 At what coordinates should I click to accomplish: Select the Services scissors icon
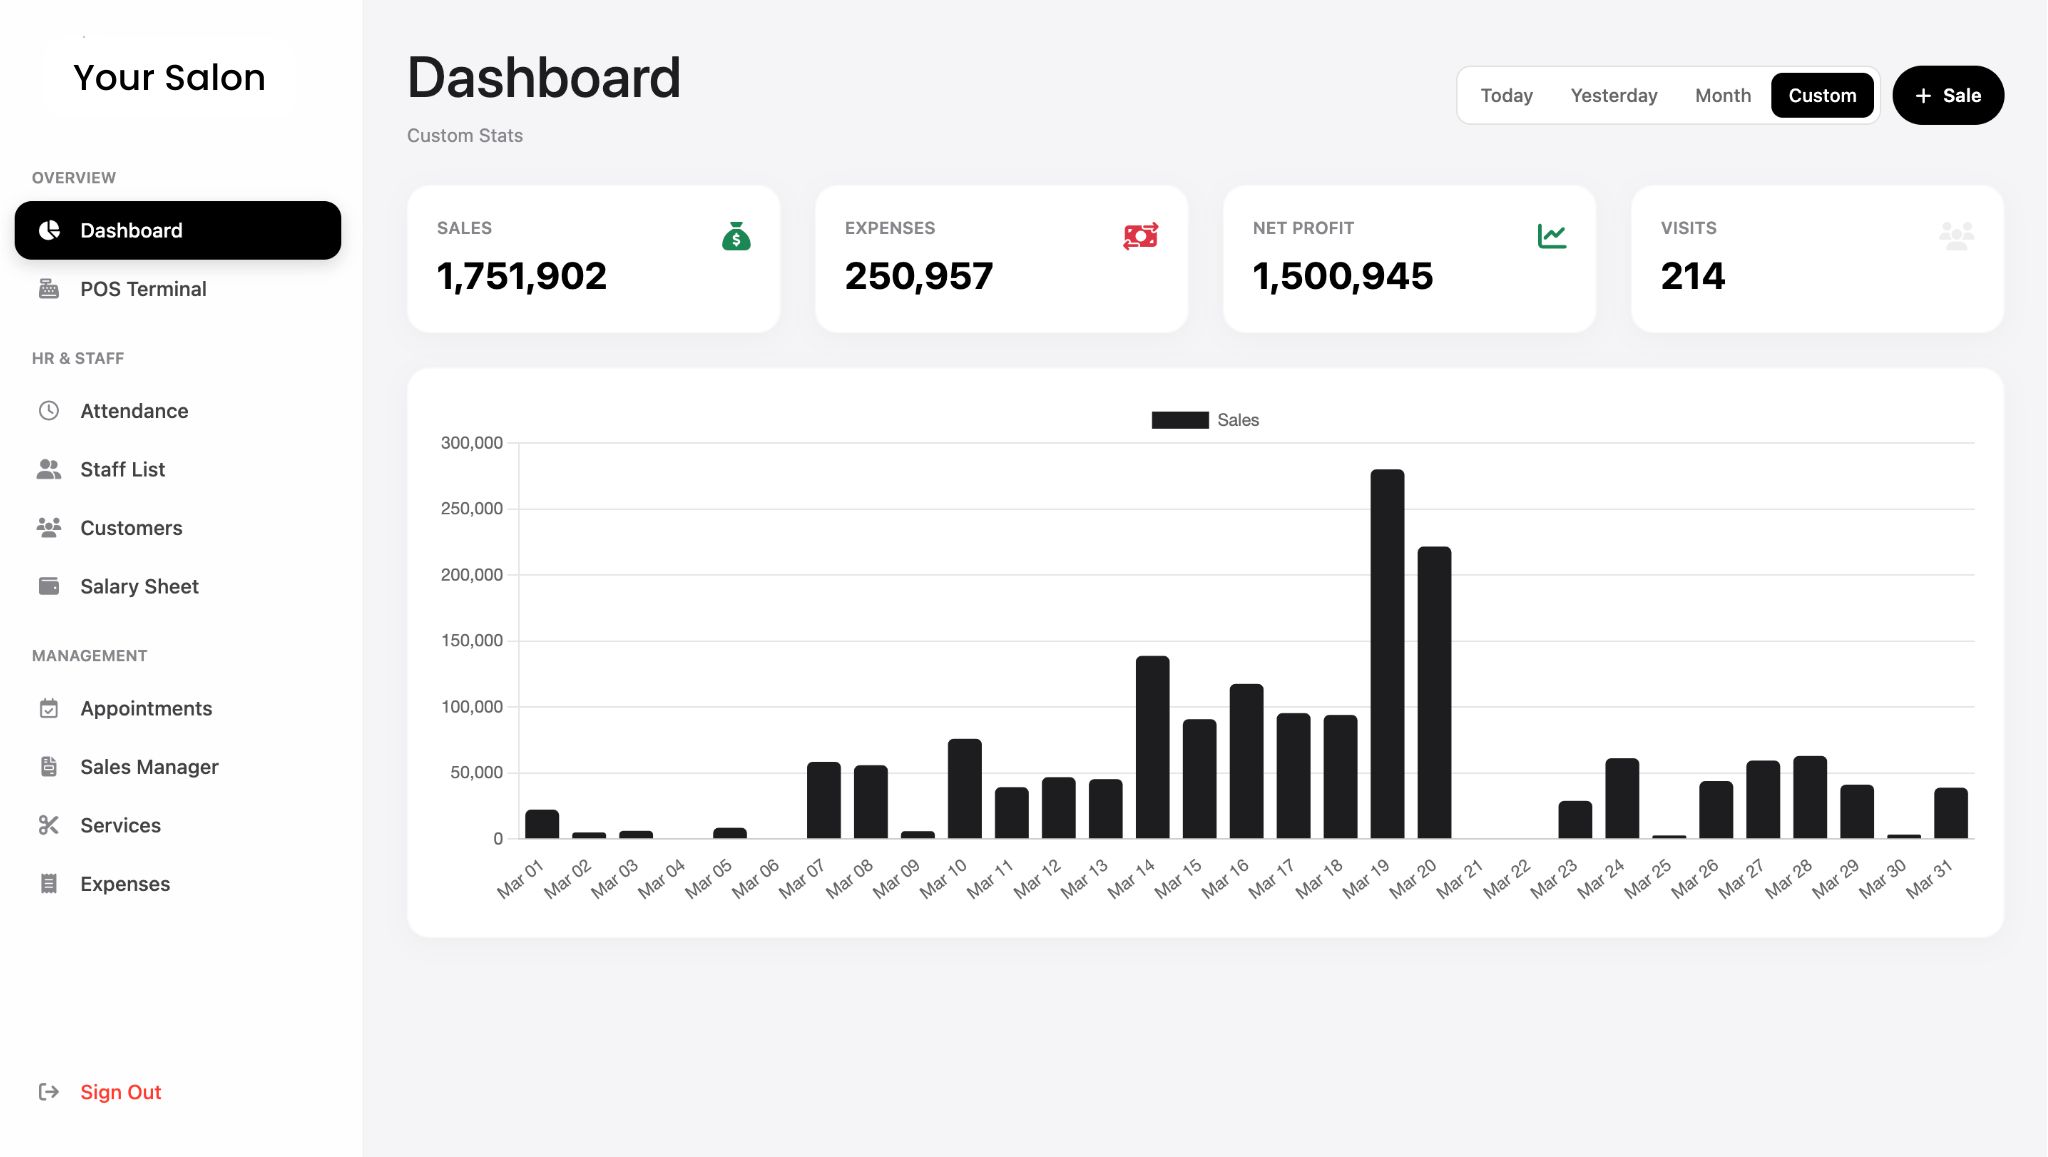(49, 825)
